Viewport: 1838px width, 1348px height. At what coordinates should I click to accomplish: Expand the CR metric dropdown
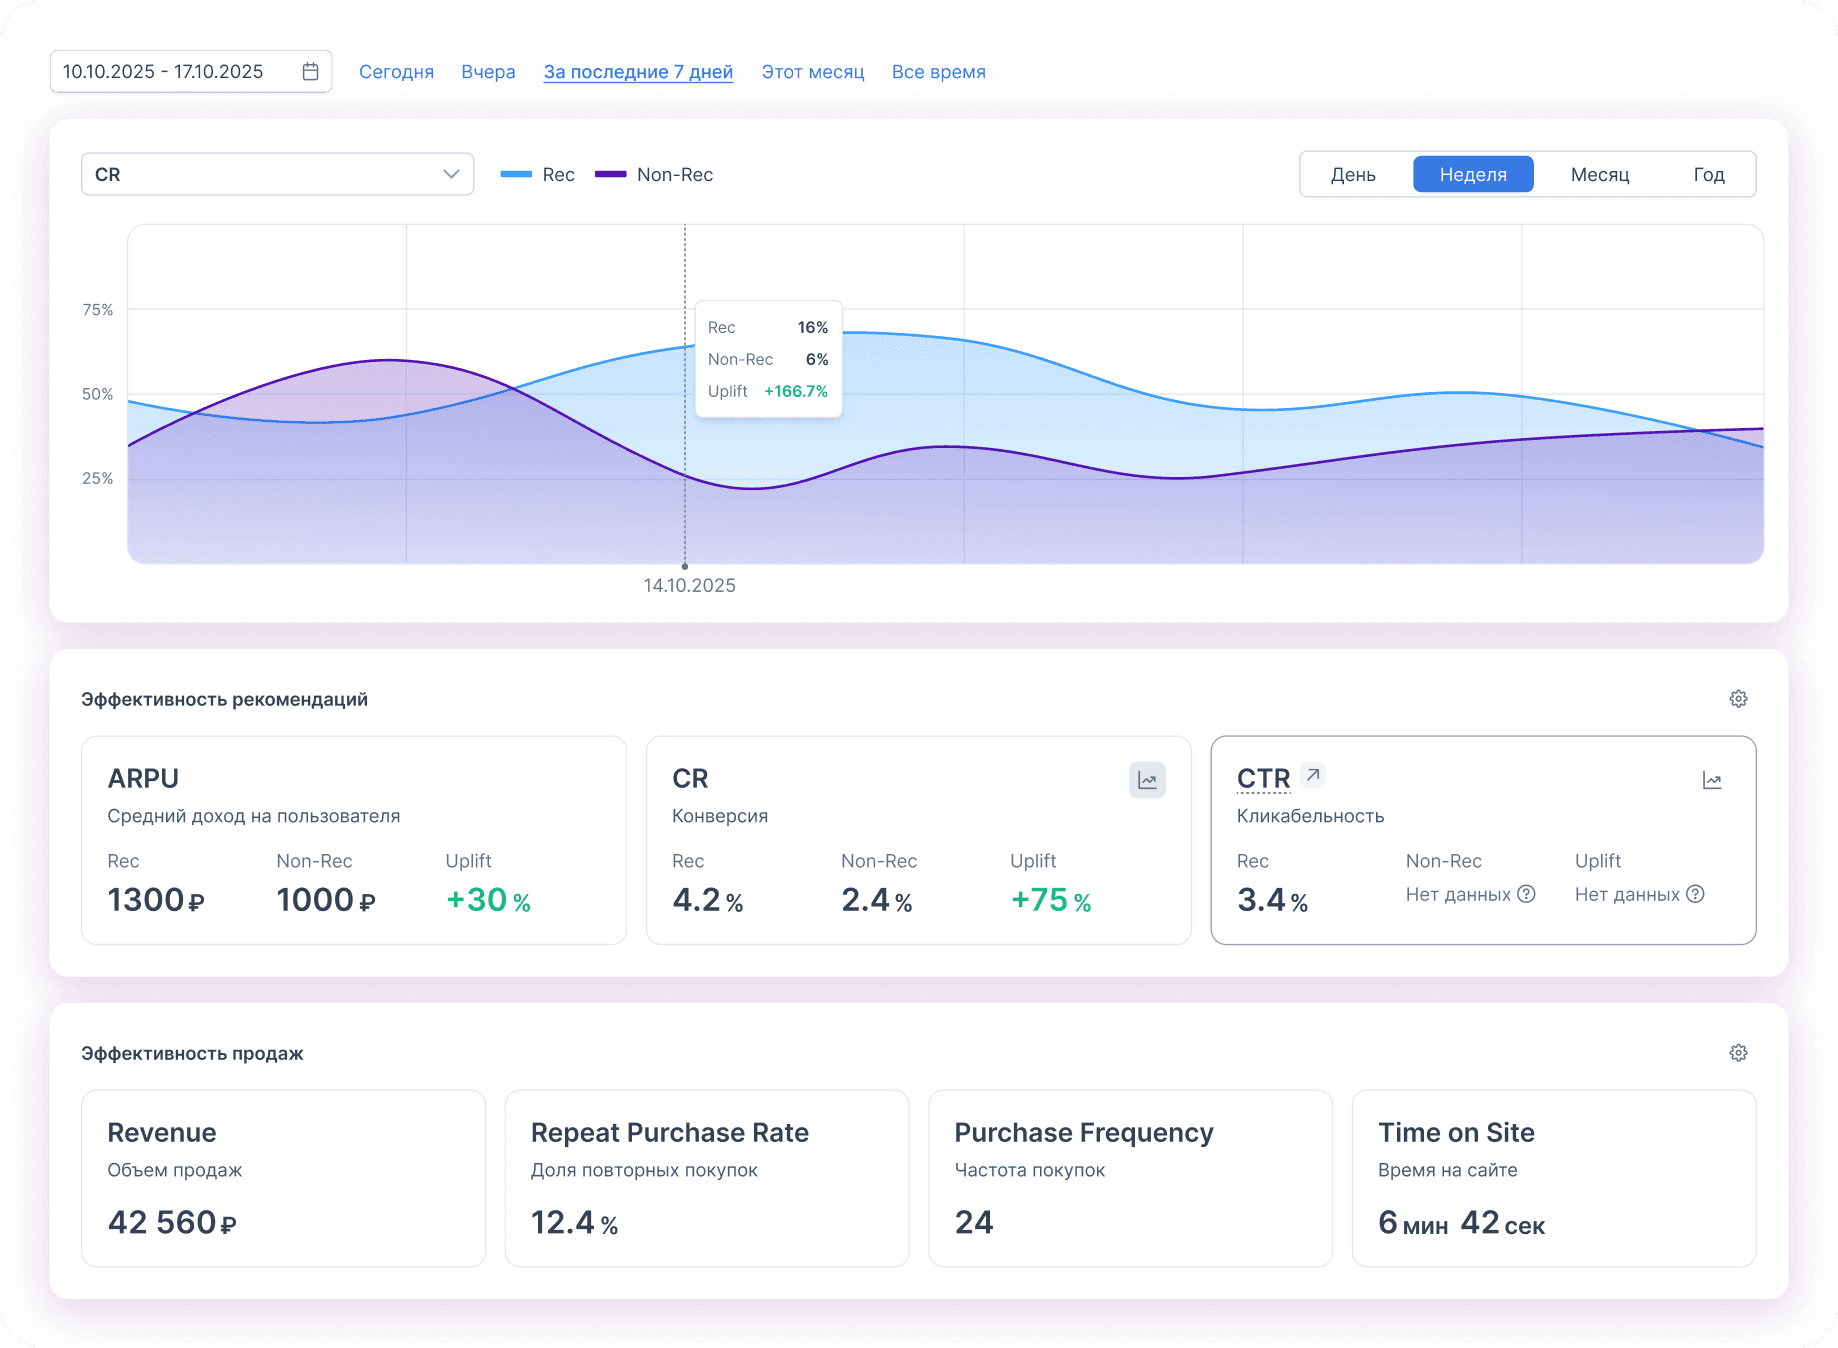pos(277,175)
